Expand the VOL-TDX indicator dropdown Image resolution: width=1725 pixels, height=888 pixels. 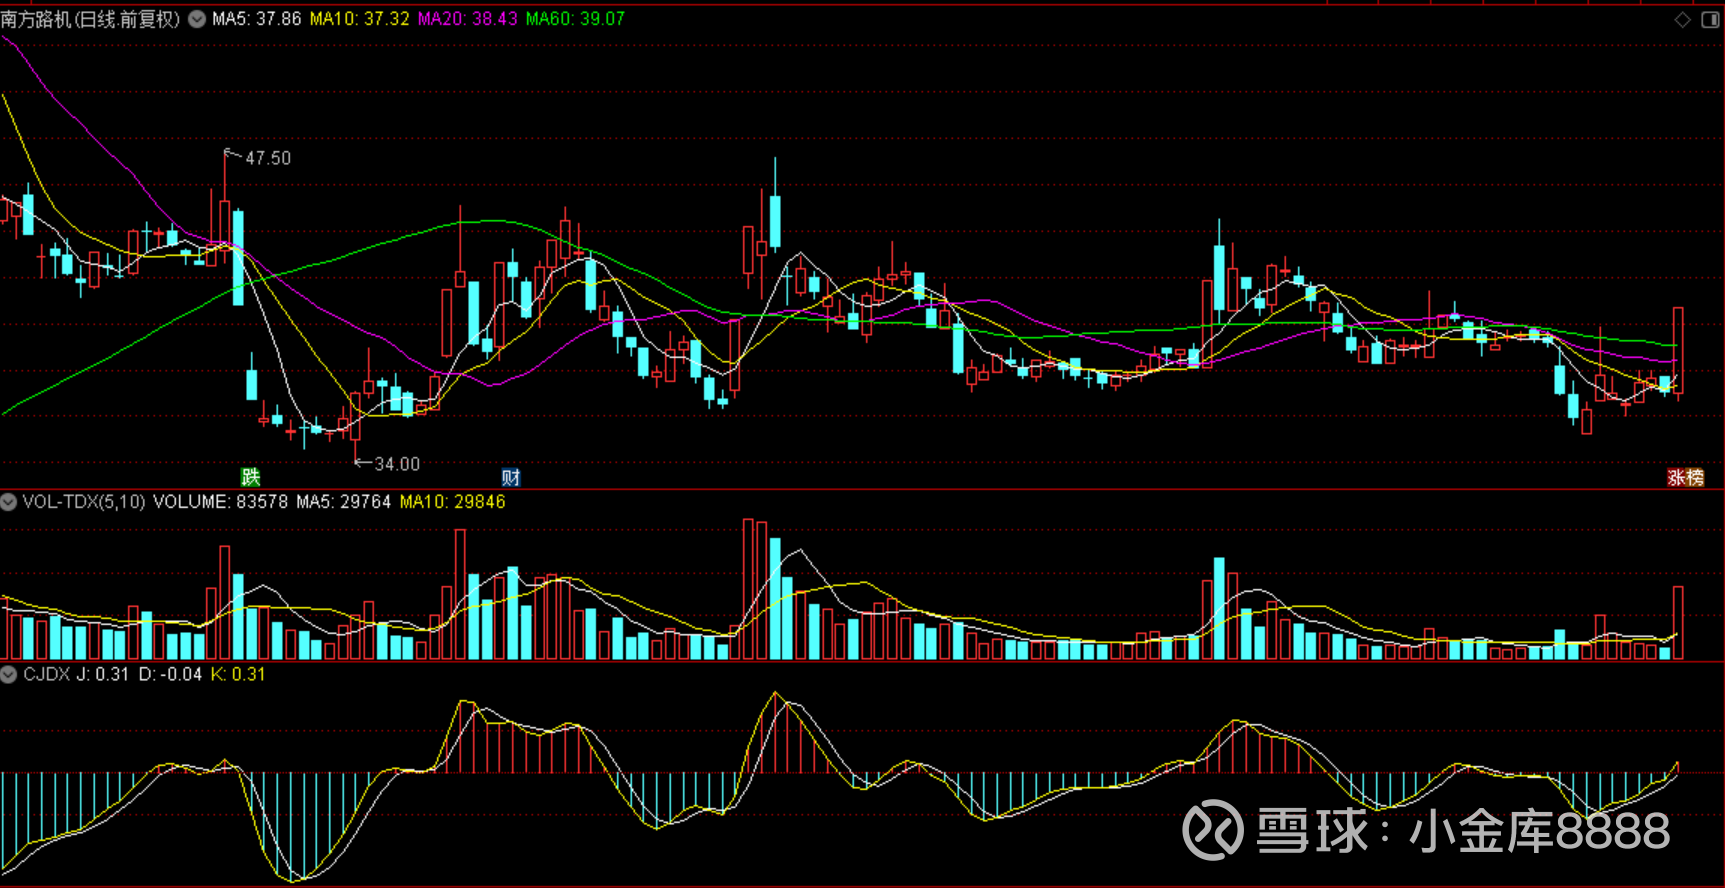click(x=9, y=502)
